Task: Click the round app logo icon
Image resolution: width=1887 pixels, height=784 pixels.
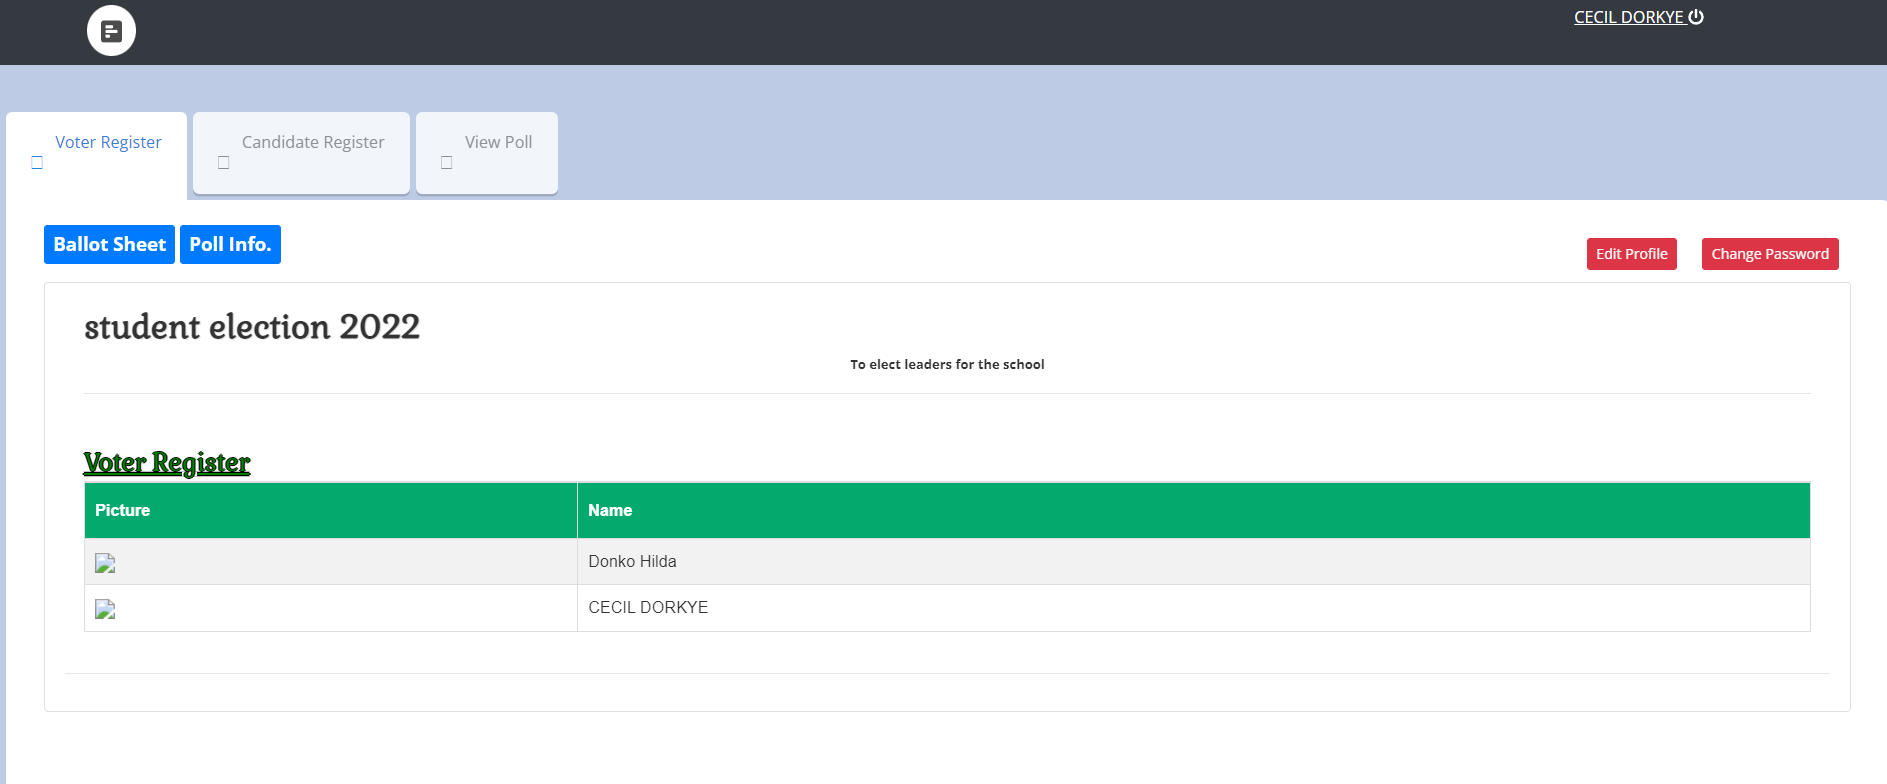Action: 111,31
